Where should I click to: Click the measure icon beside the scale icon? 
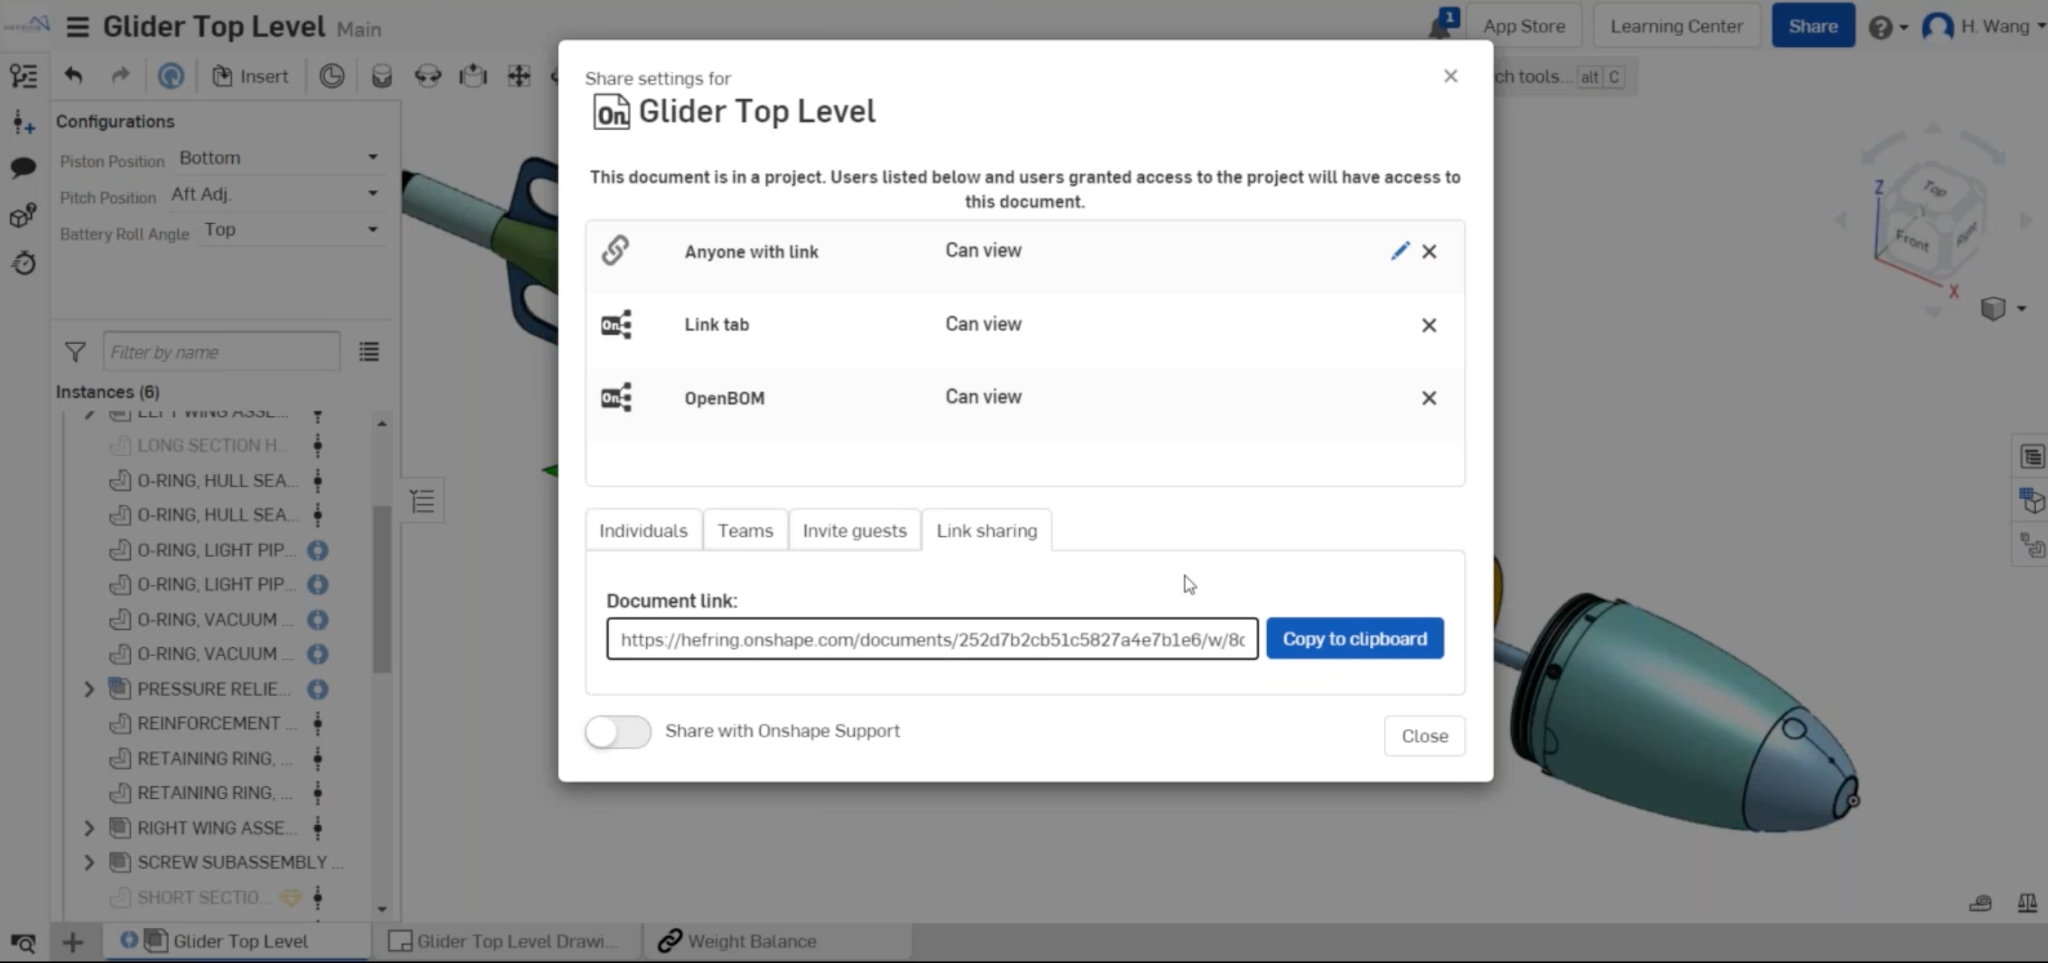[x=1980, y=903]
